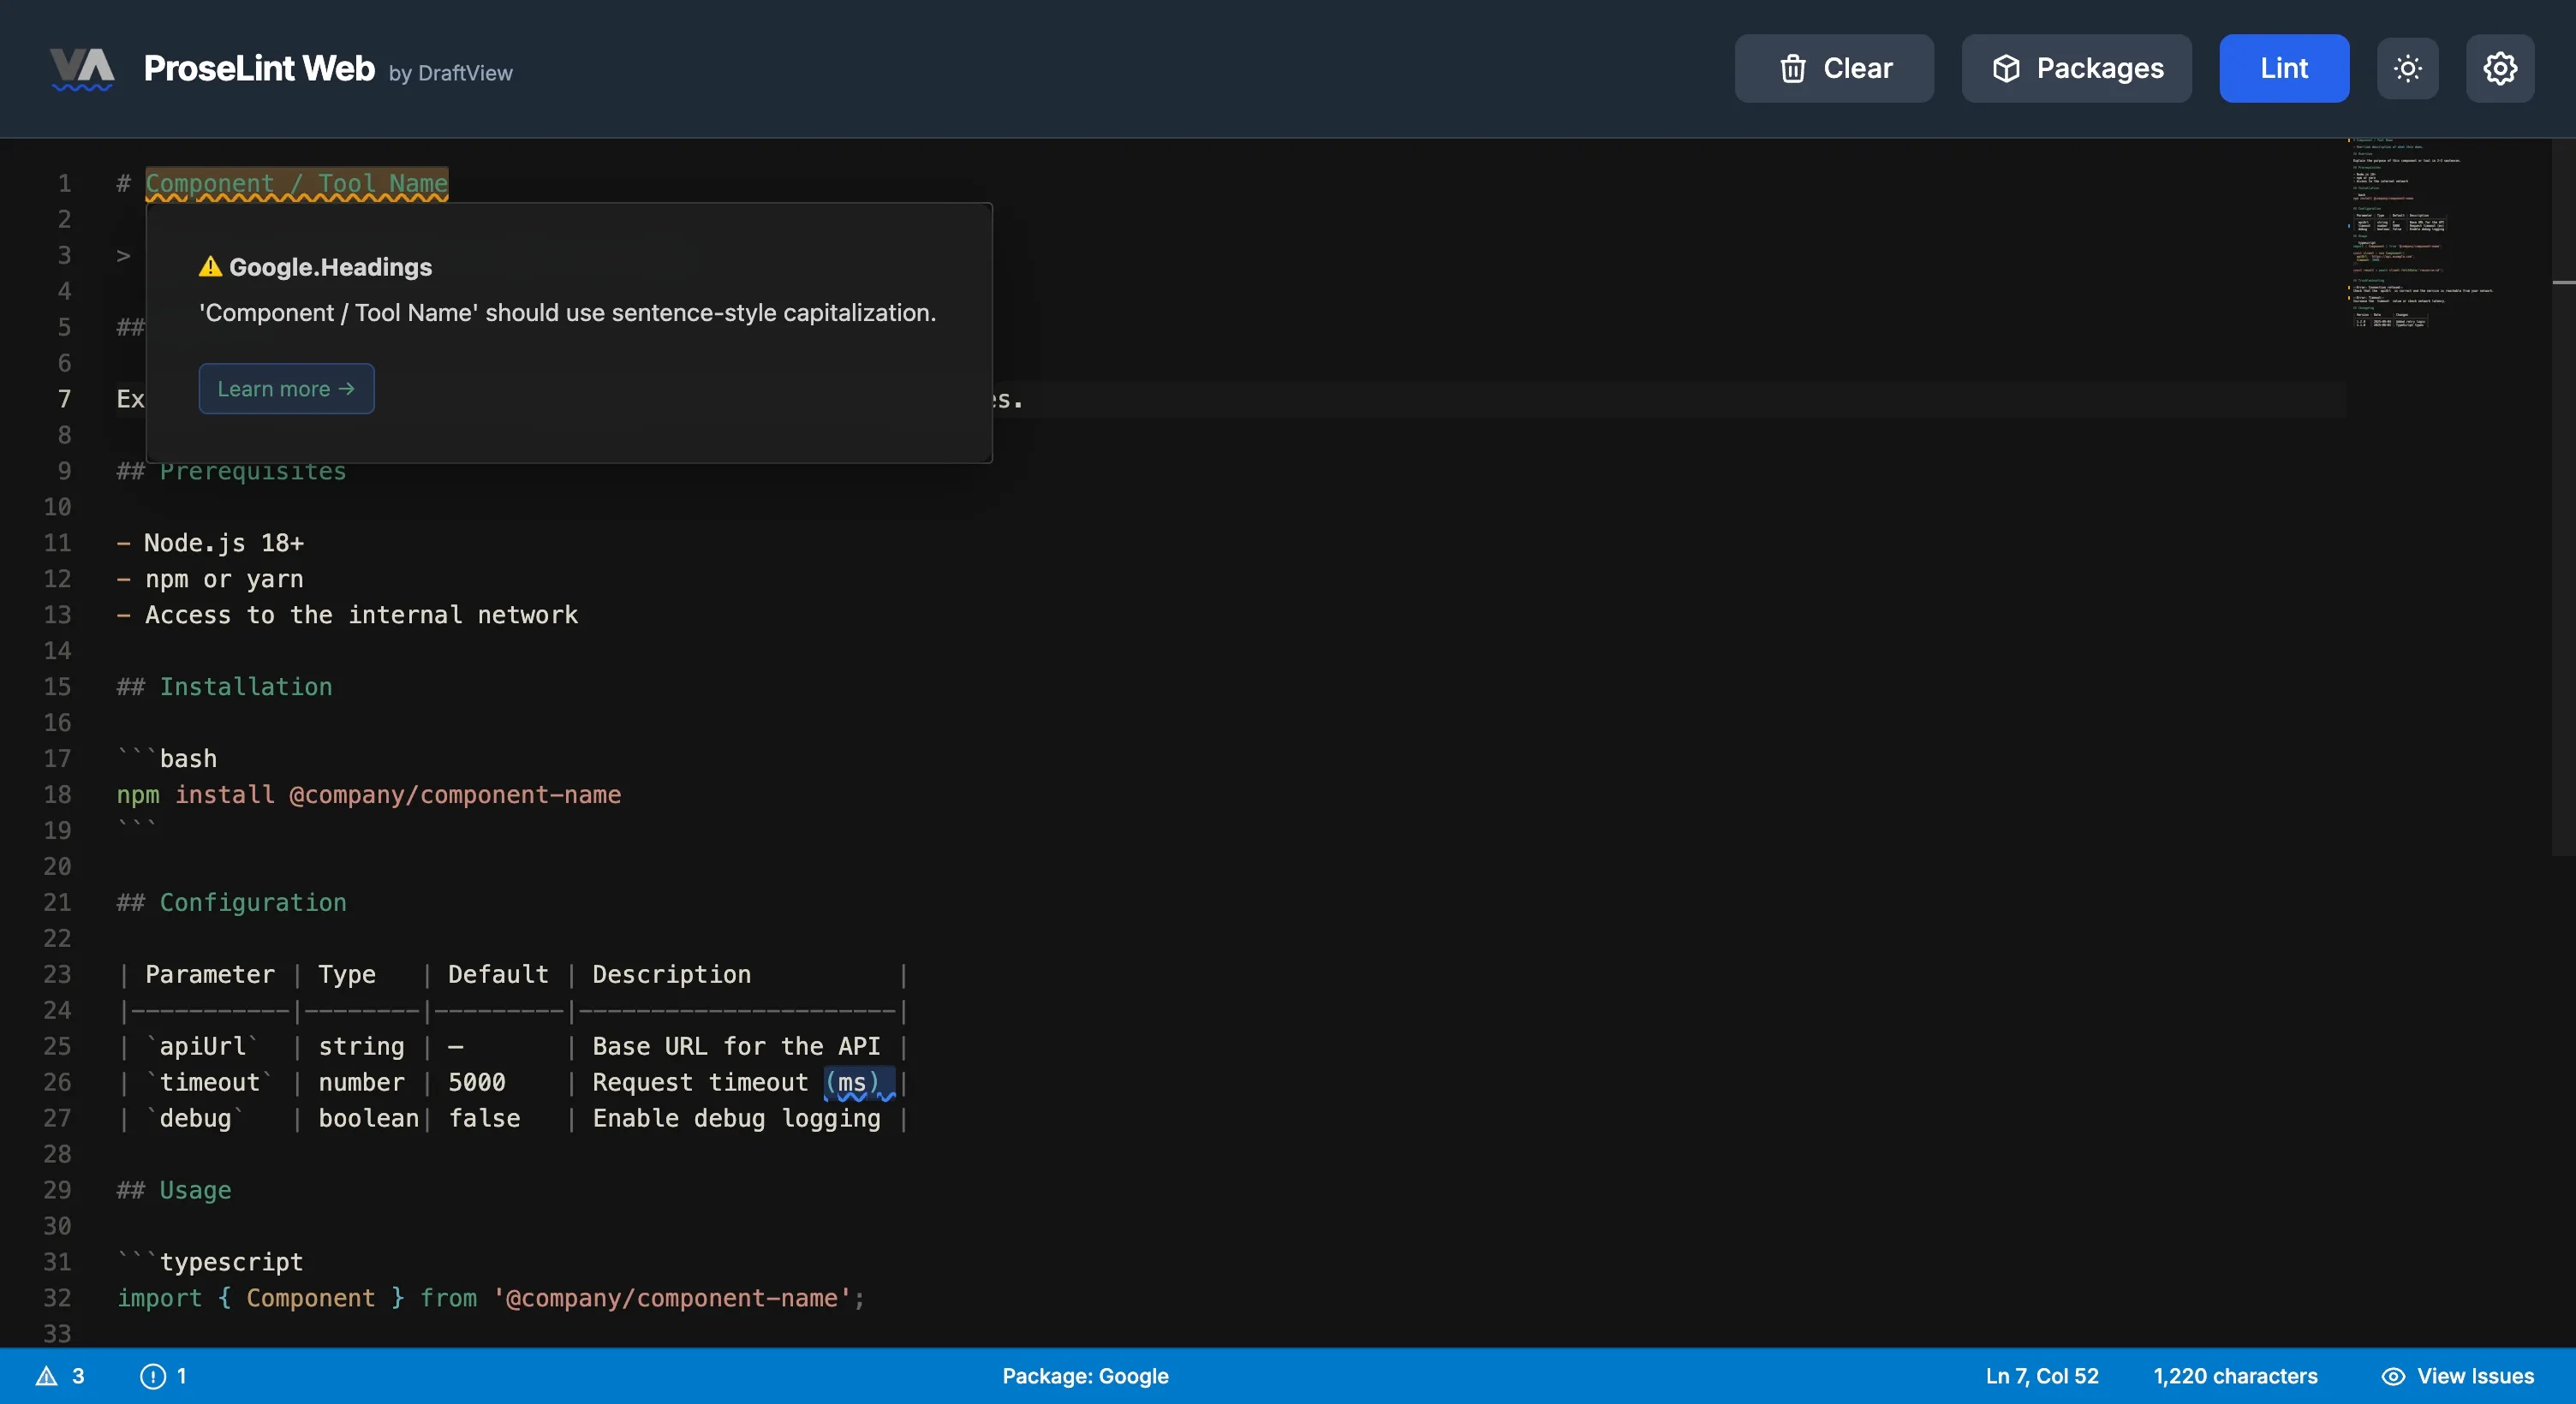Click the ProseLint Web title
The image size is (2576, 1404).
click(259, 68)
